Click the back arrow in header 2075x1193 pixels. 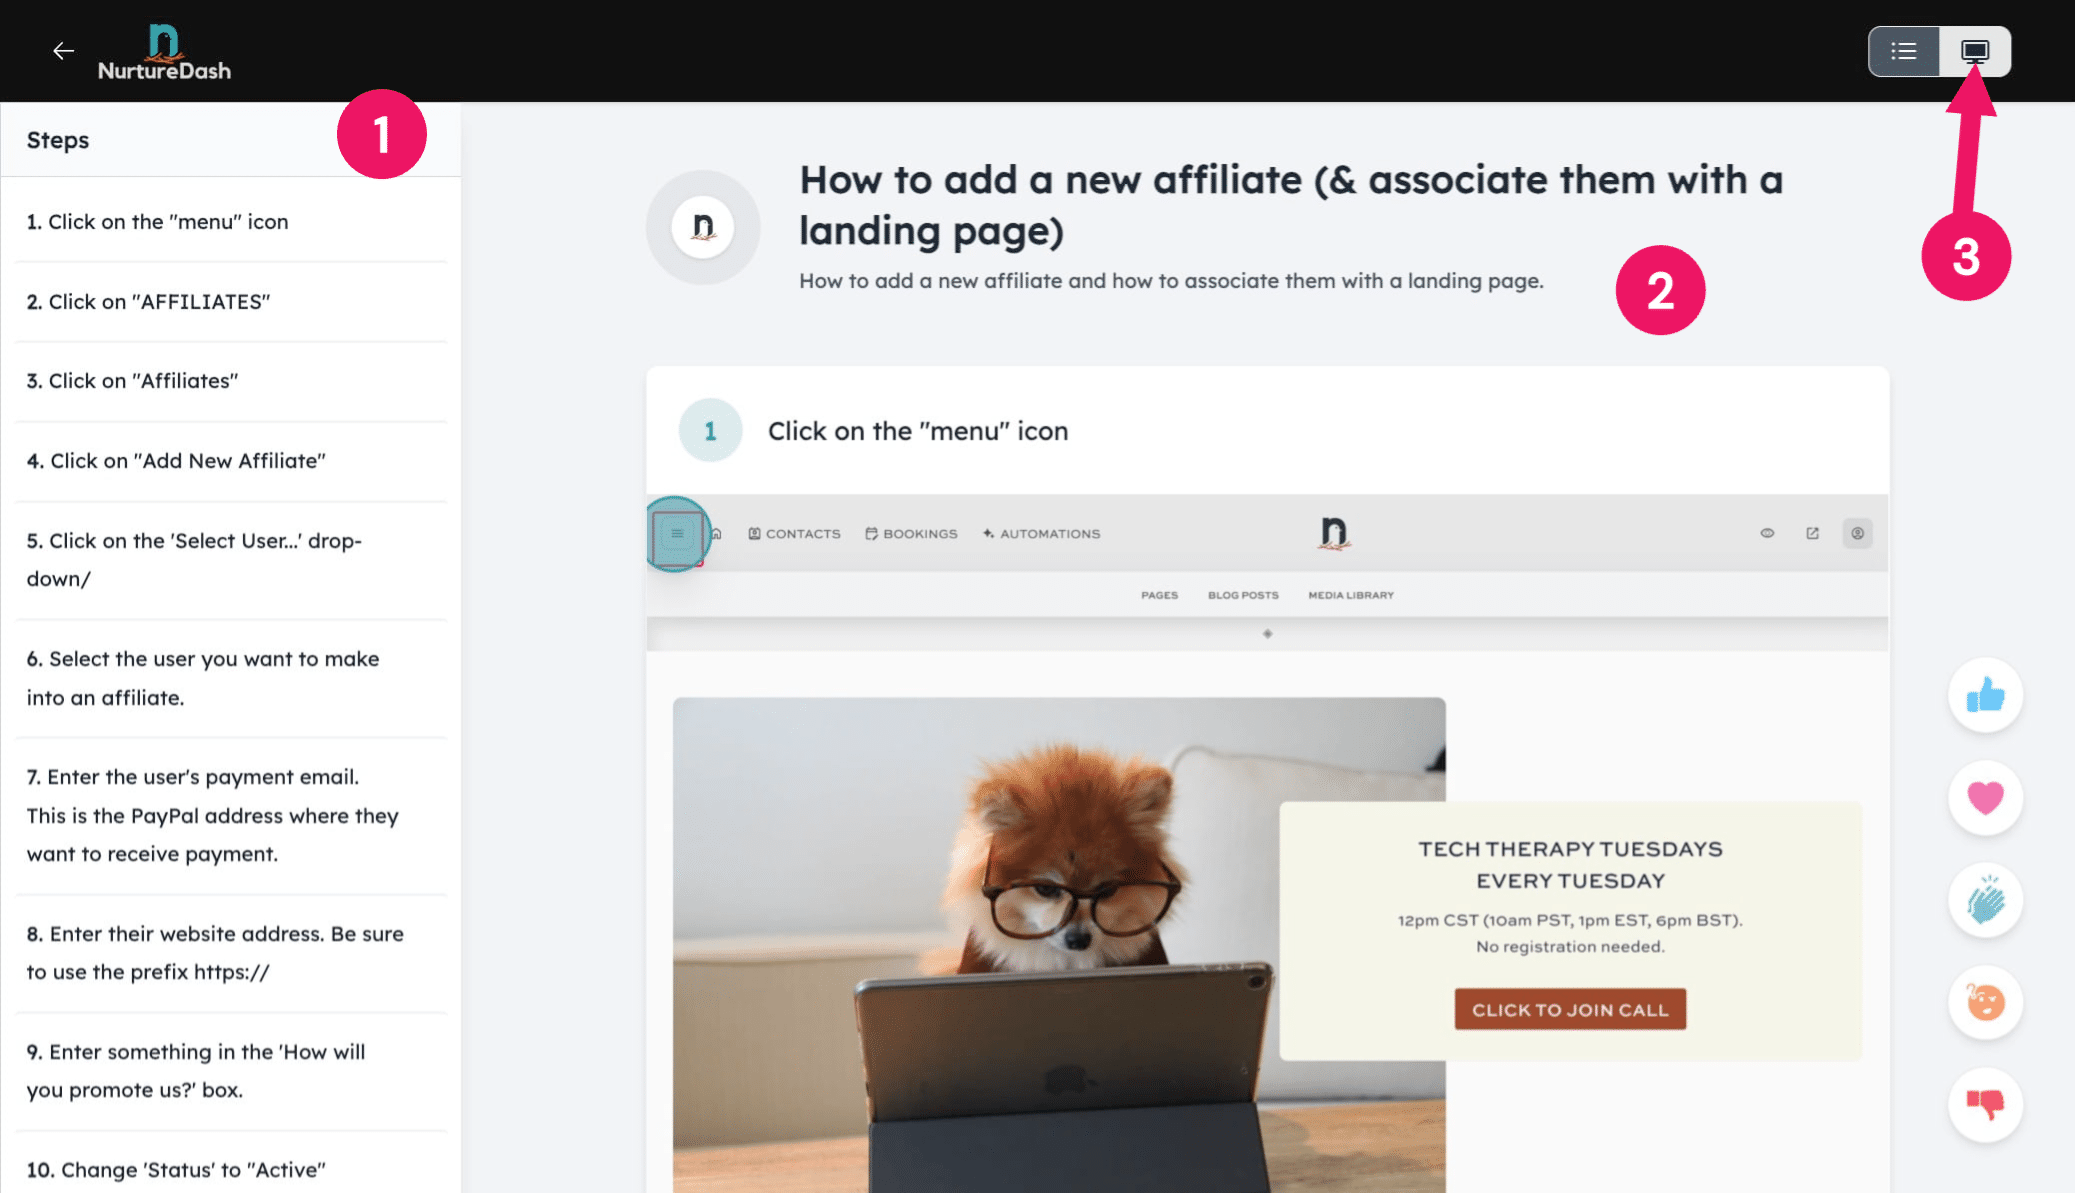63,51
